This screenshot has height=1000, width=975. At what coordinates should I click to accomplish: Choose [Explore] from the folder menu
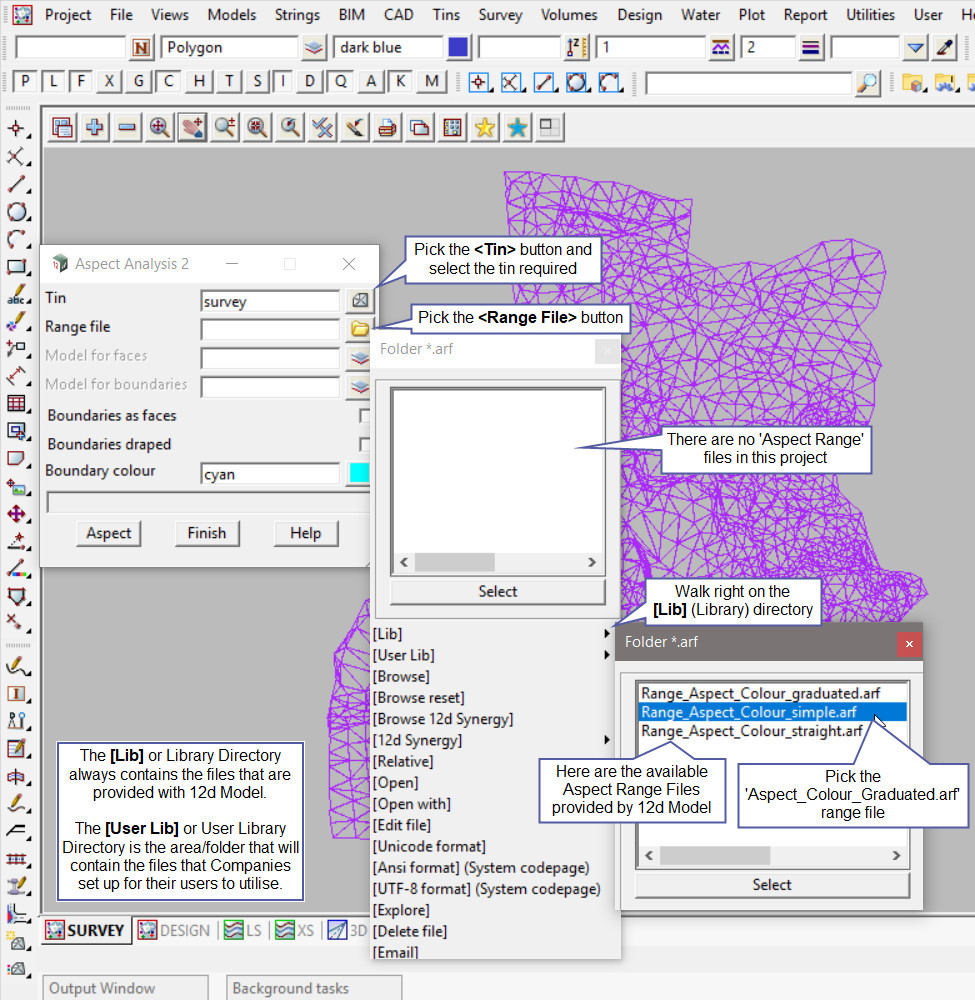[x=401, y=910]
